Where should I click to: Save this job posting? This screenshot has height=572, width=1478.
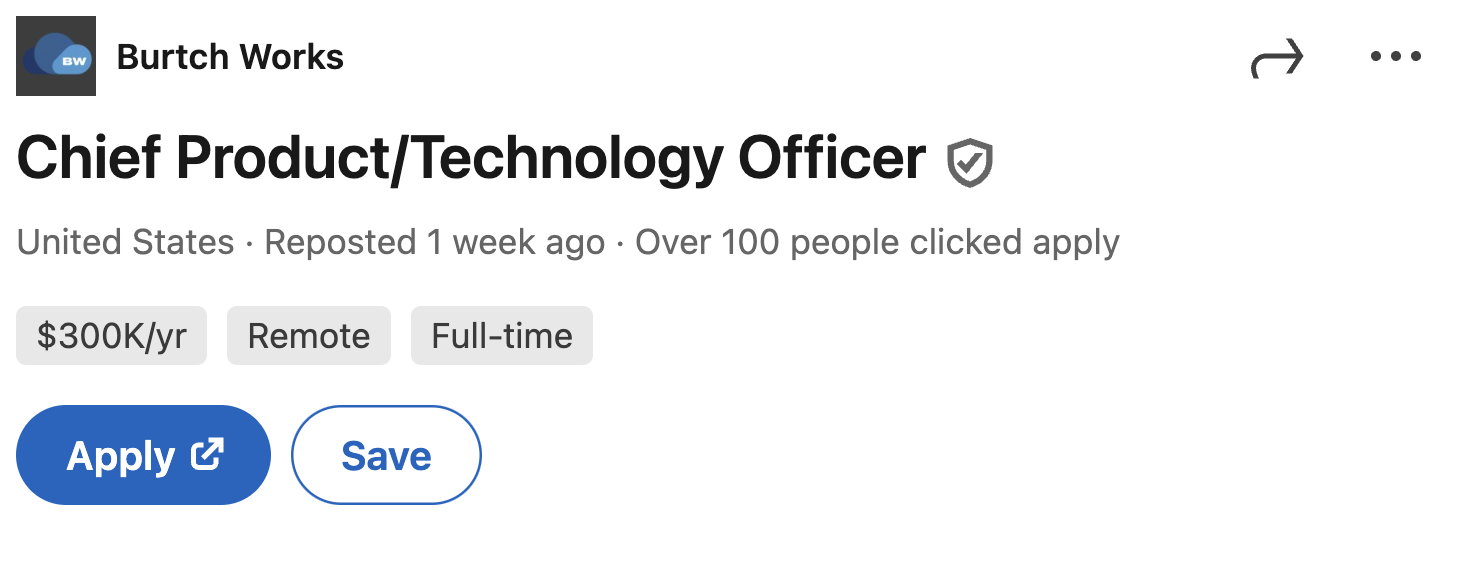tap(386, 455)
